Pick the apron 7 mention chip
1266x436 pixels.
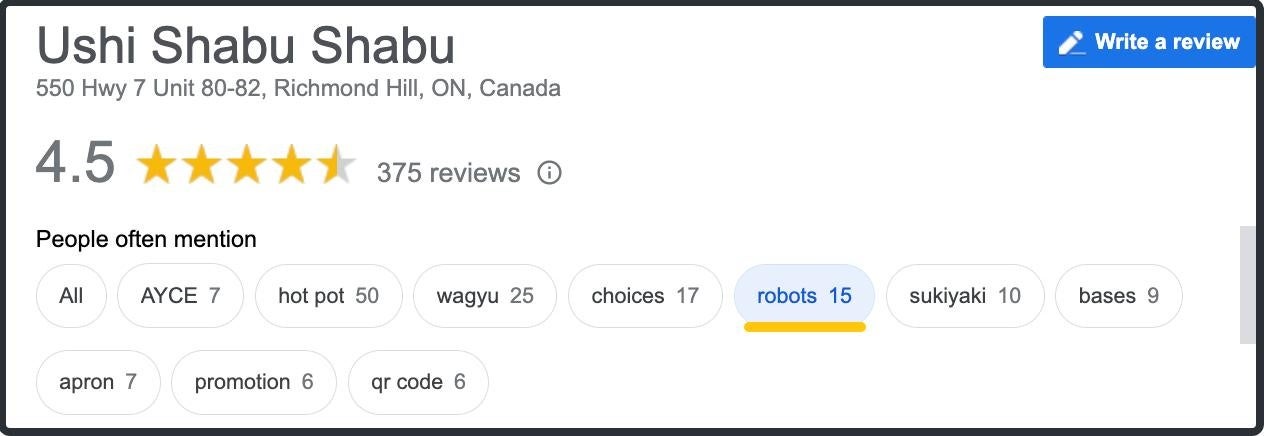[98, 382]
